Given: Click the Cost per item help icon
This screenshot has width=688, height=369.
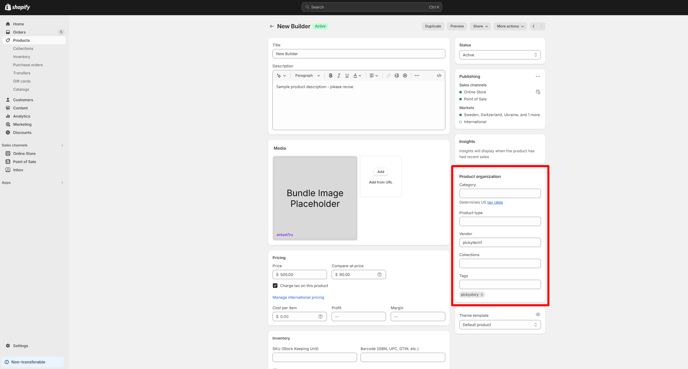Looking at the screenshot, I should click(x=320, y=316).
